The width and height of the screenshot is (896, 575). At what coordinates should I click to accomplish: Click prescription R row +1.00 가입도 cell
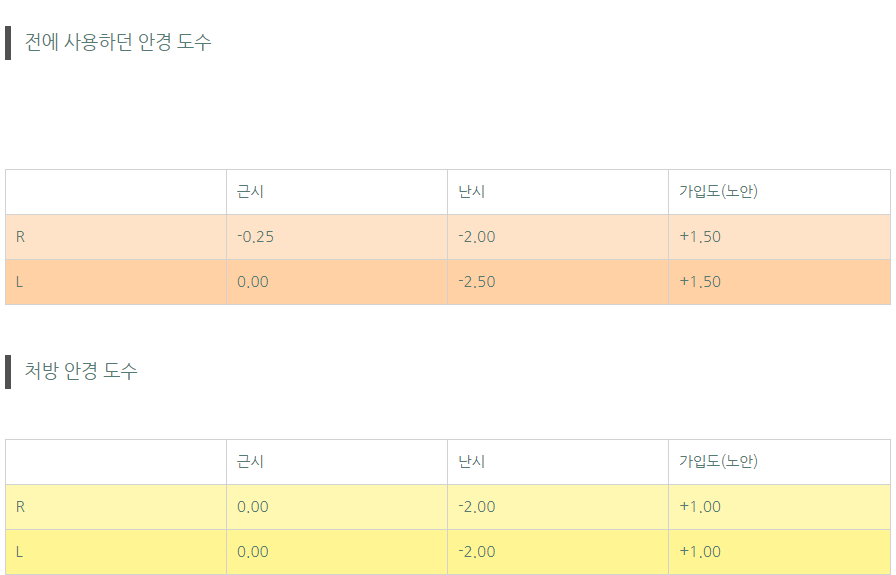[700, 507]
